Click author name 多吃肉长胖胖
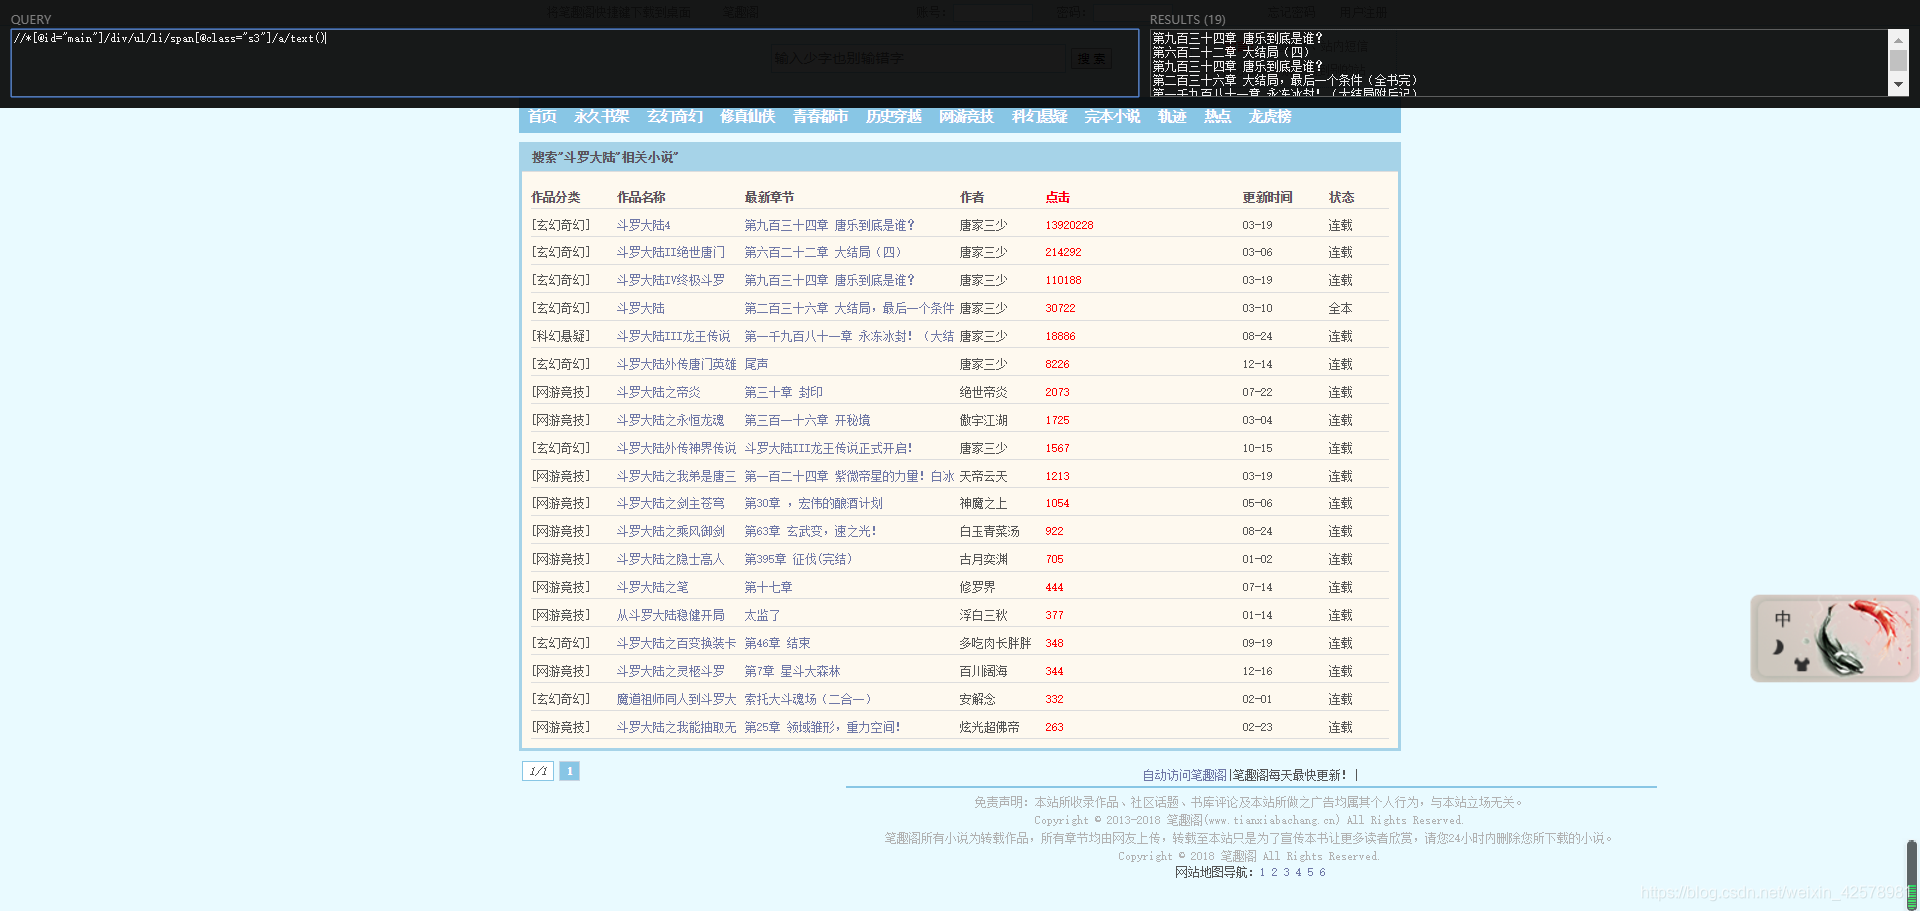This screenshot has width=1920, height=911. (995, 644)
